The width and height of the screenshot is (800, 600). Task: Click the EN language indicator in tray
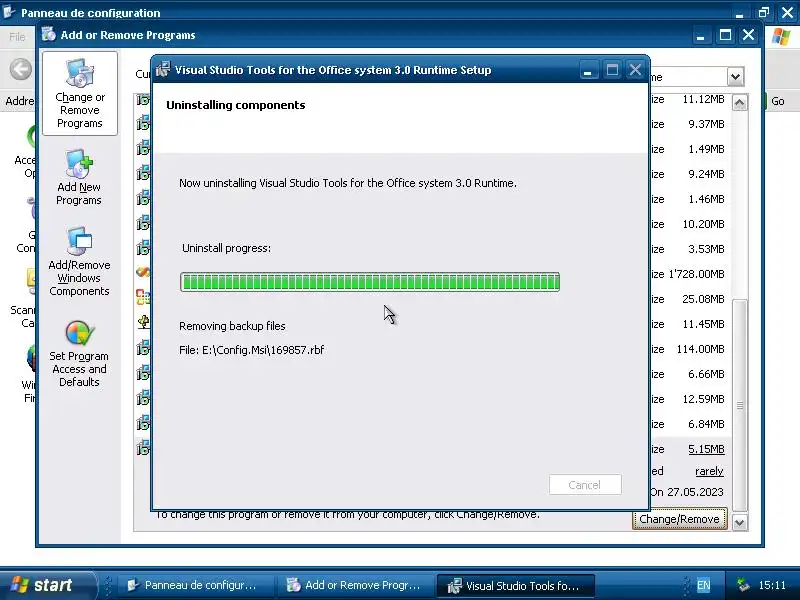[x=703, y=585]
